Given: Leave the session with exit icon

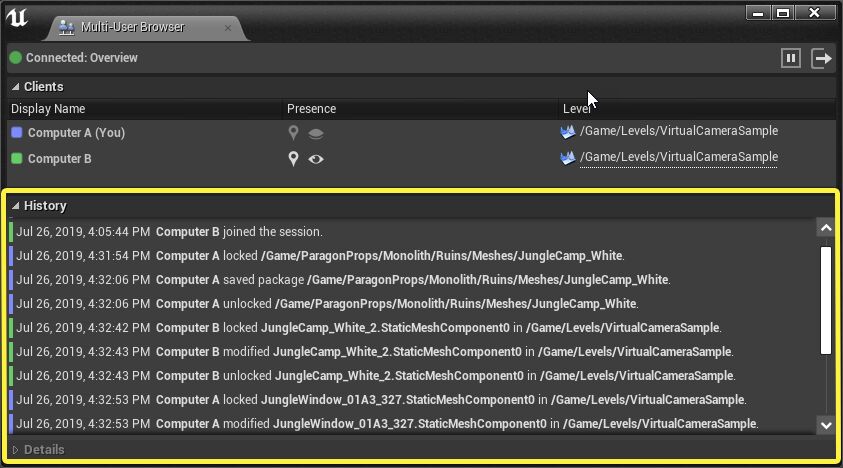Looking at the screenshot, I should (x=821, y=58).
